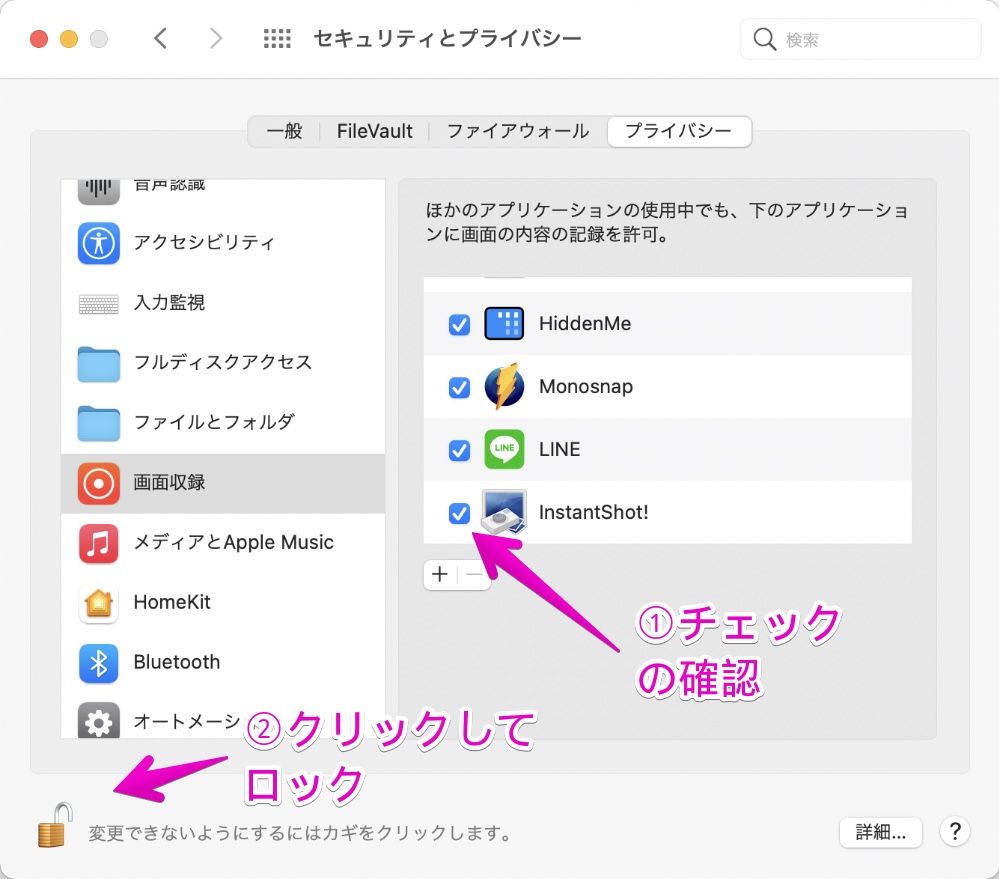Image resolution: width=999 pixels, height=879 pixels.
Task: Select the フルディスクアクセス folder icon
Action: click(x=99, y=364)
